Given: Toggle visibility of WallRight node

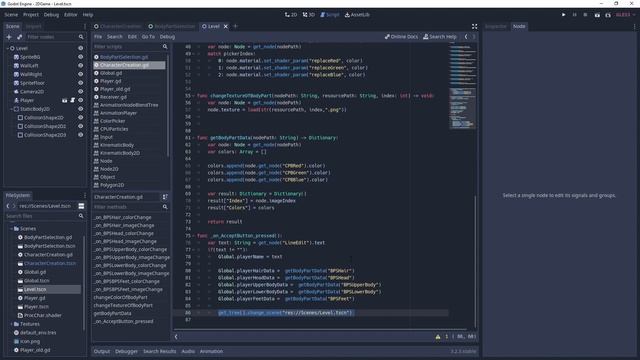Looking at the screenshot, I should tap(80, 74).
